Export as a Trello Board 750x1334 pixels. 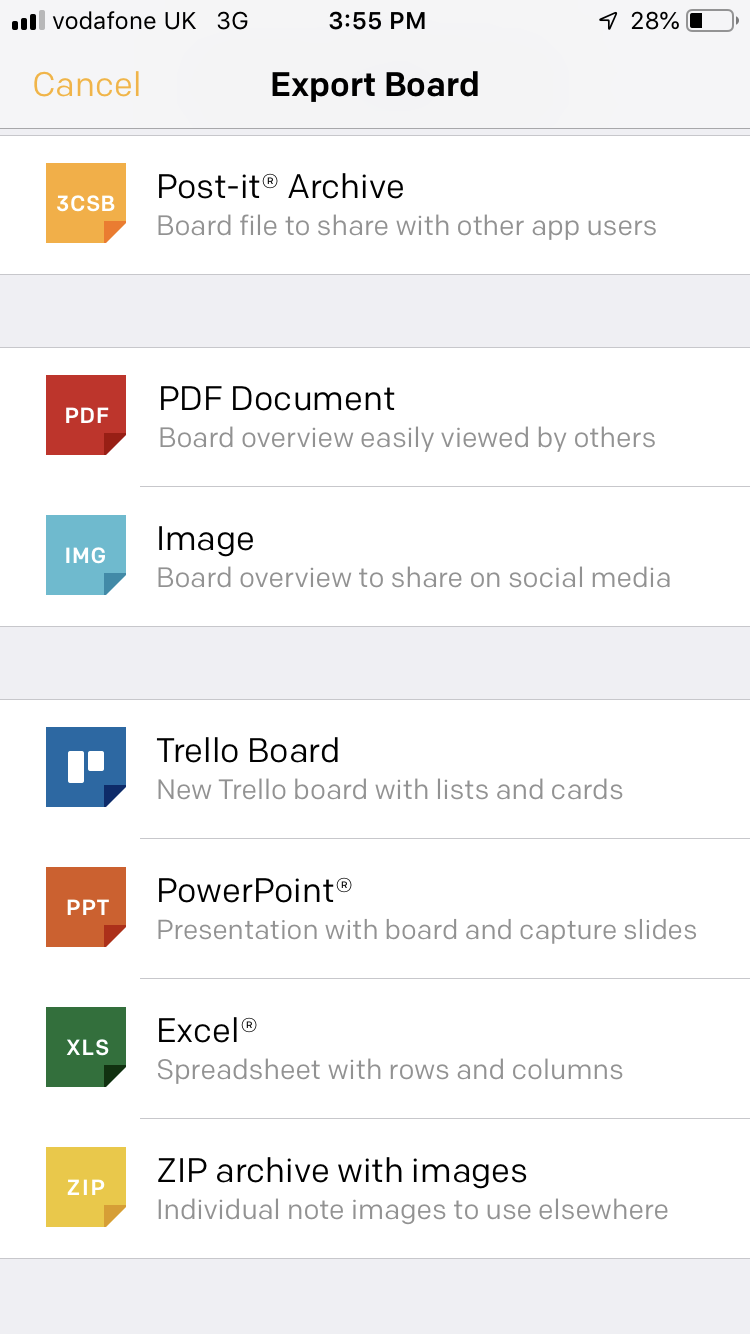click(x=390, y=769)
